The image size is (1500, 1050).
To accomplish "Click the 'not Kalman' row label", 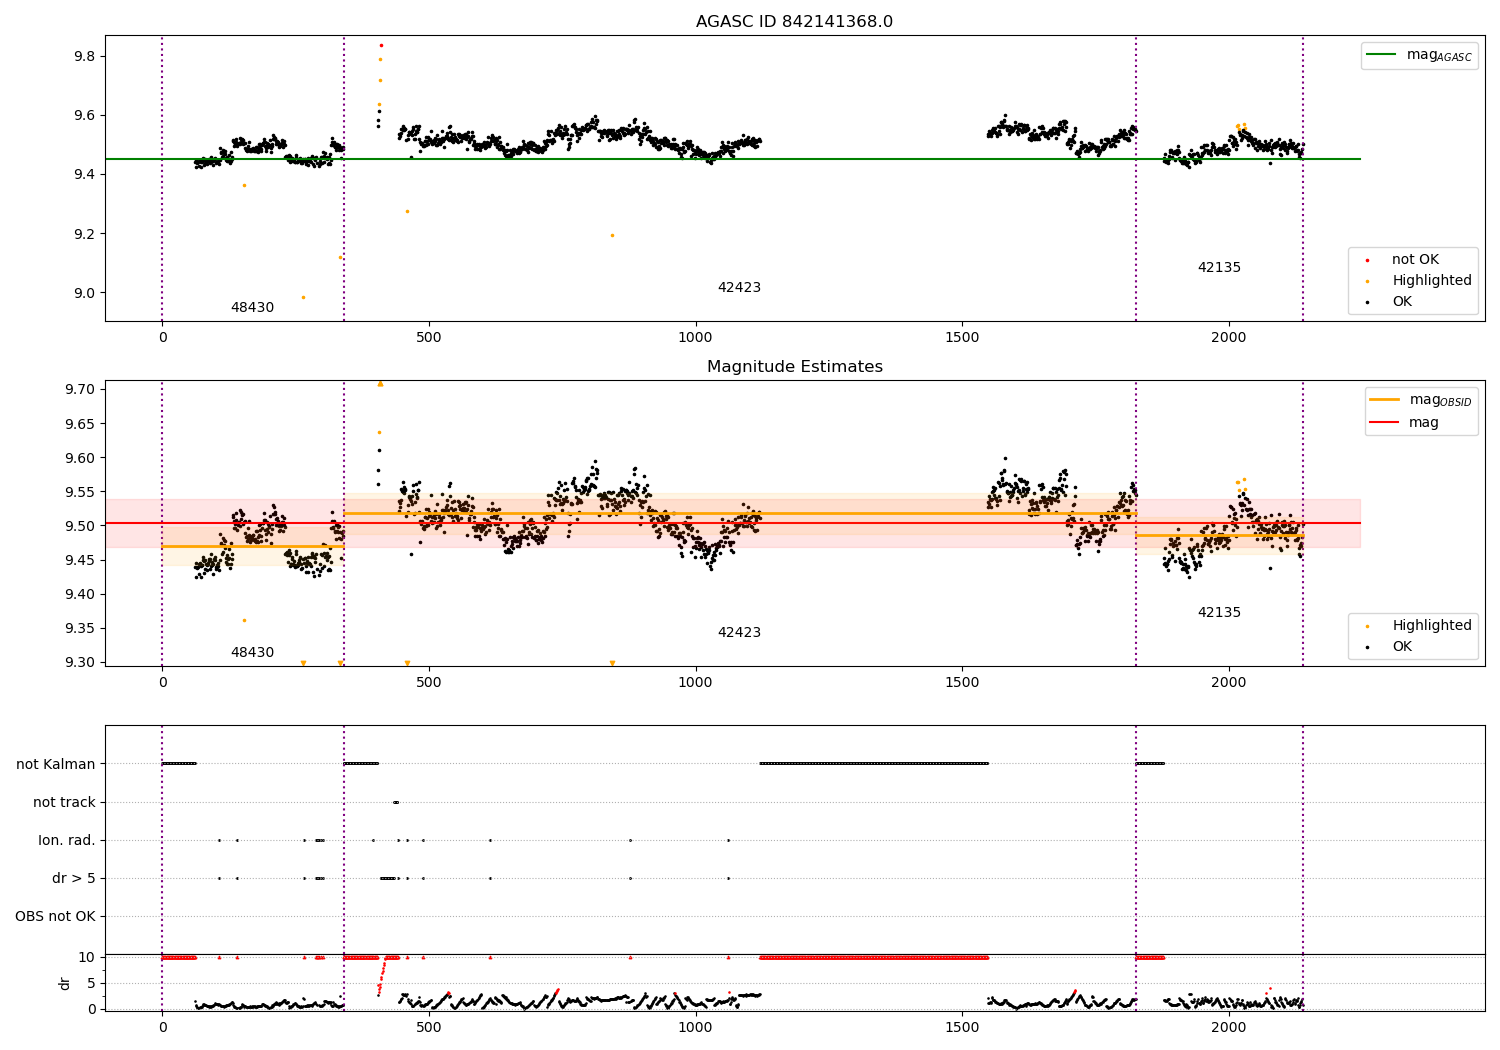I will [56, 765].
